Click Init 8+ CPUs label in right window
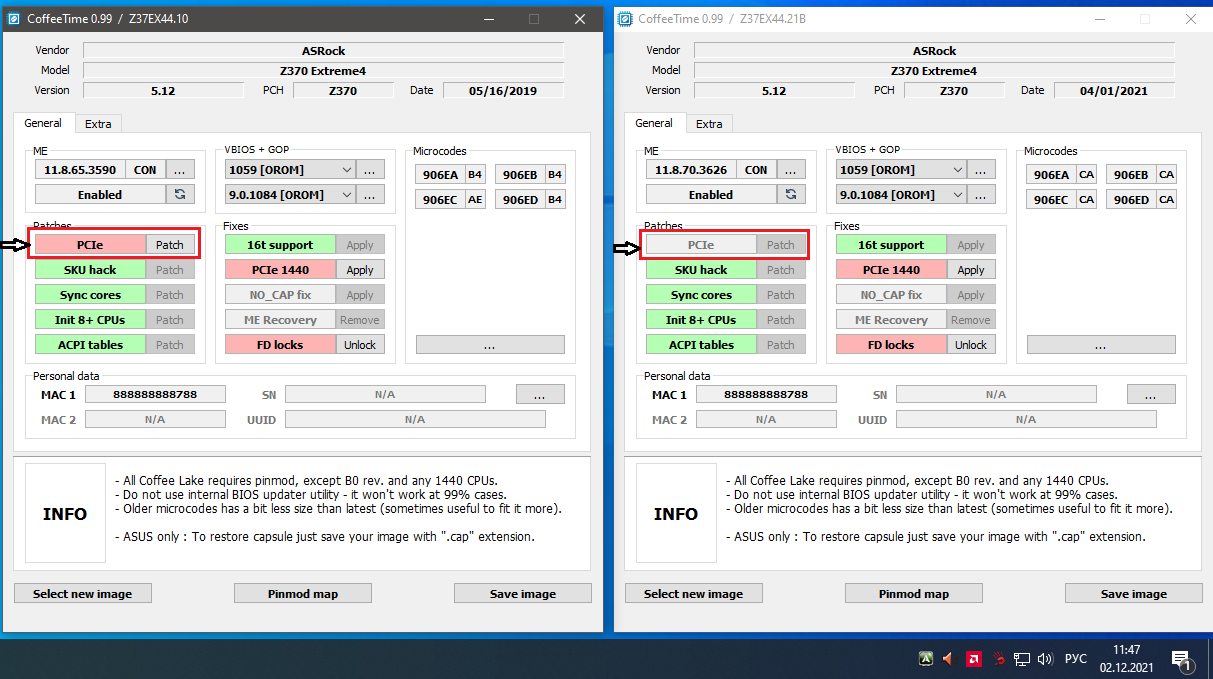This screenshot has height=679, width=1213. click(701, 320)
